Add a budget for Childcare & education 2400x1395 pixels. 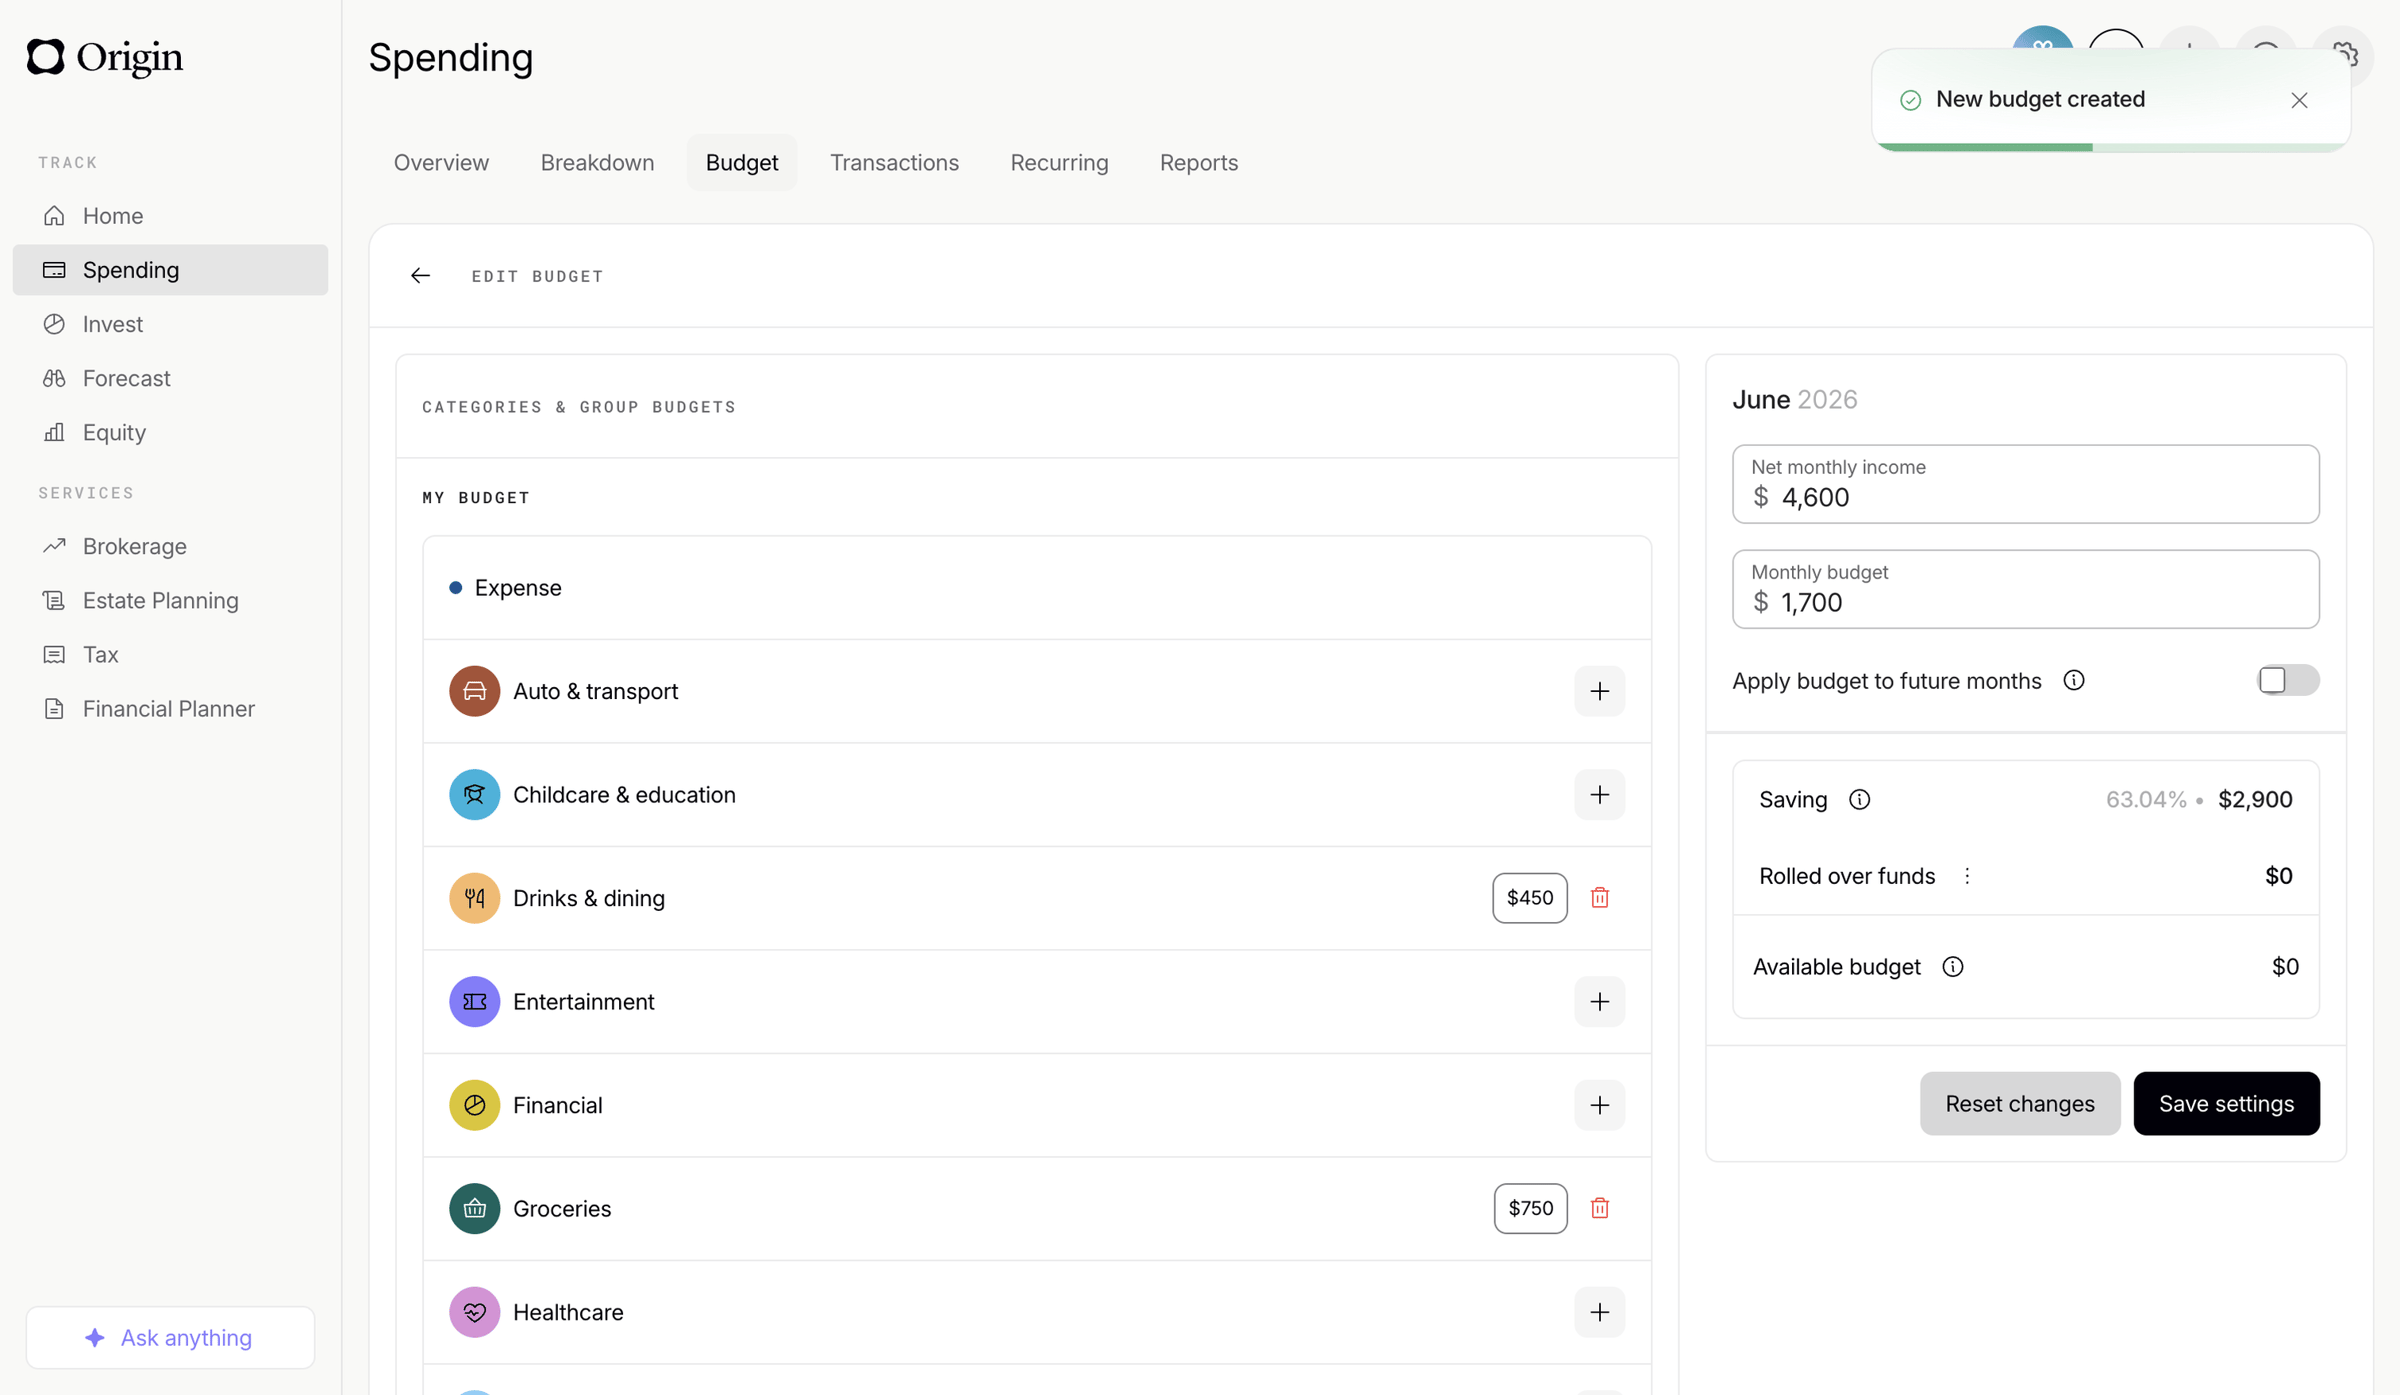pyautogui.click(x=1599, y=795)
